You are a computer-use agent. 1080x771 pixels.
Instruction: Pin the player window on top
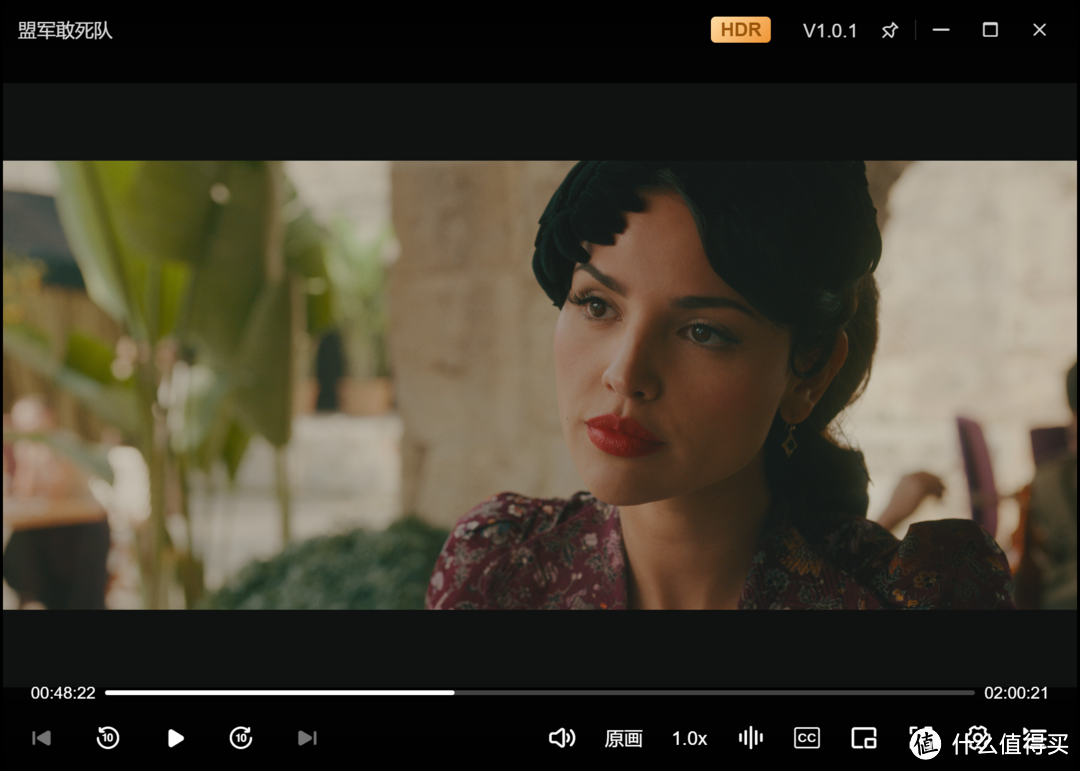(x=889, y=30)
